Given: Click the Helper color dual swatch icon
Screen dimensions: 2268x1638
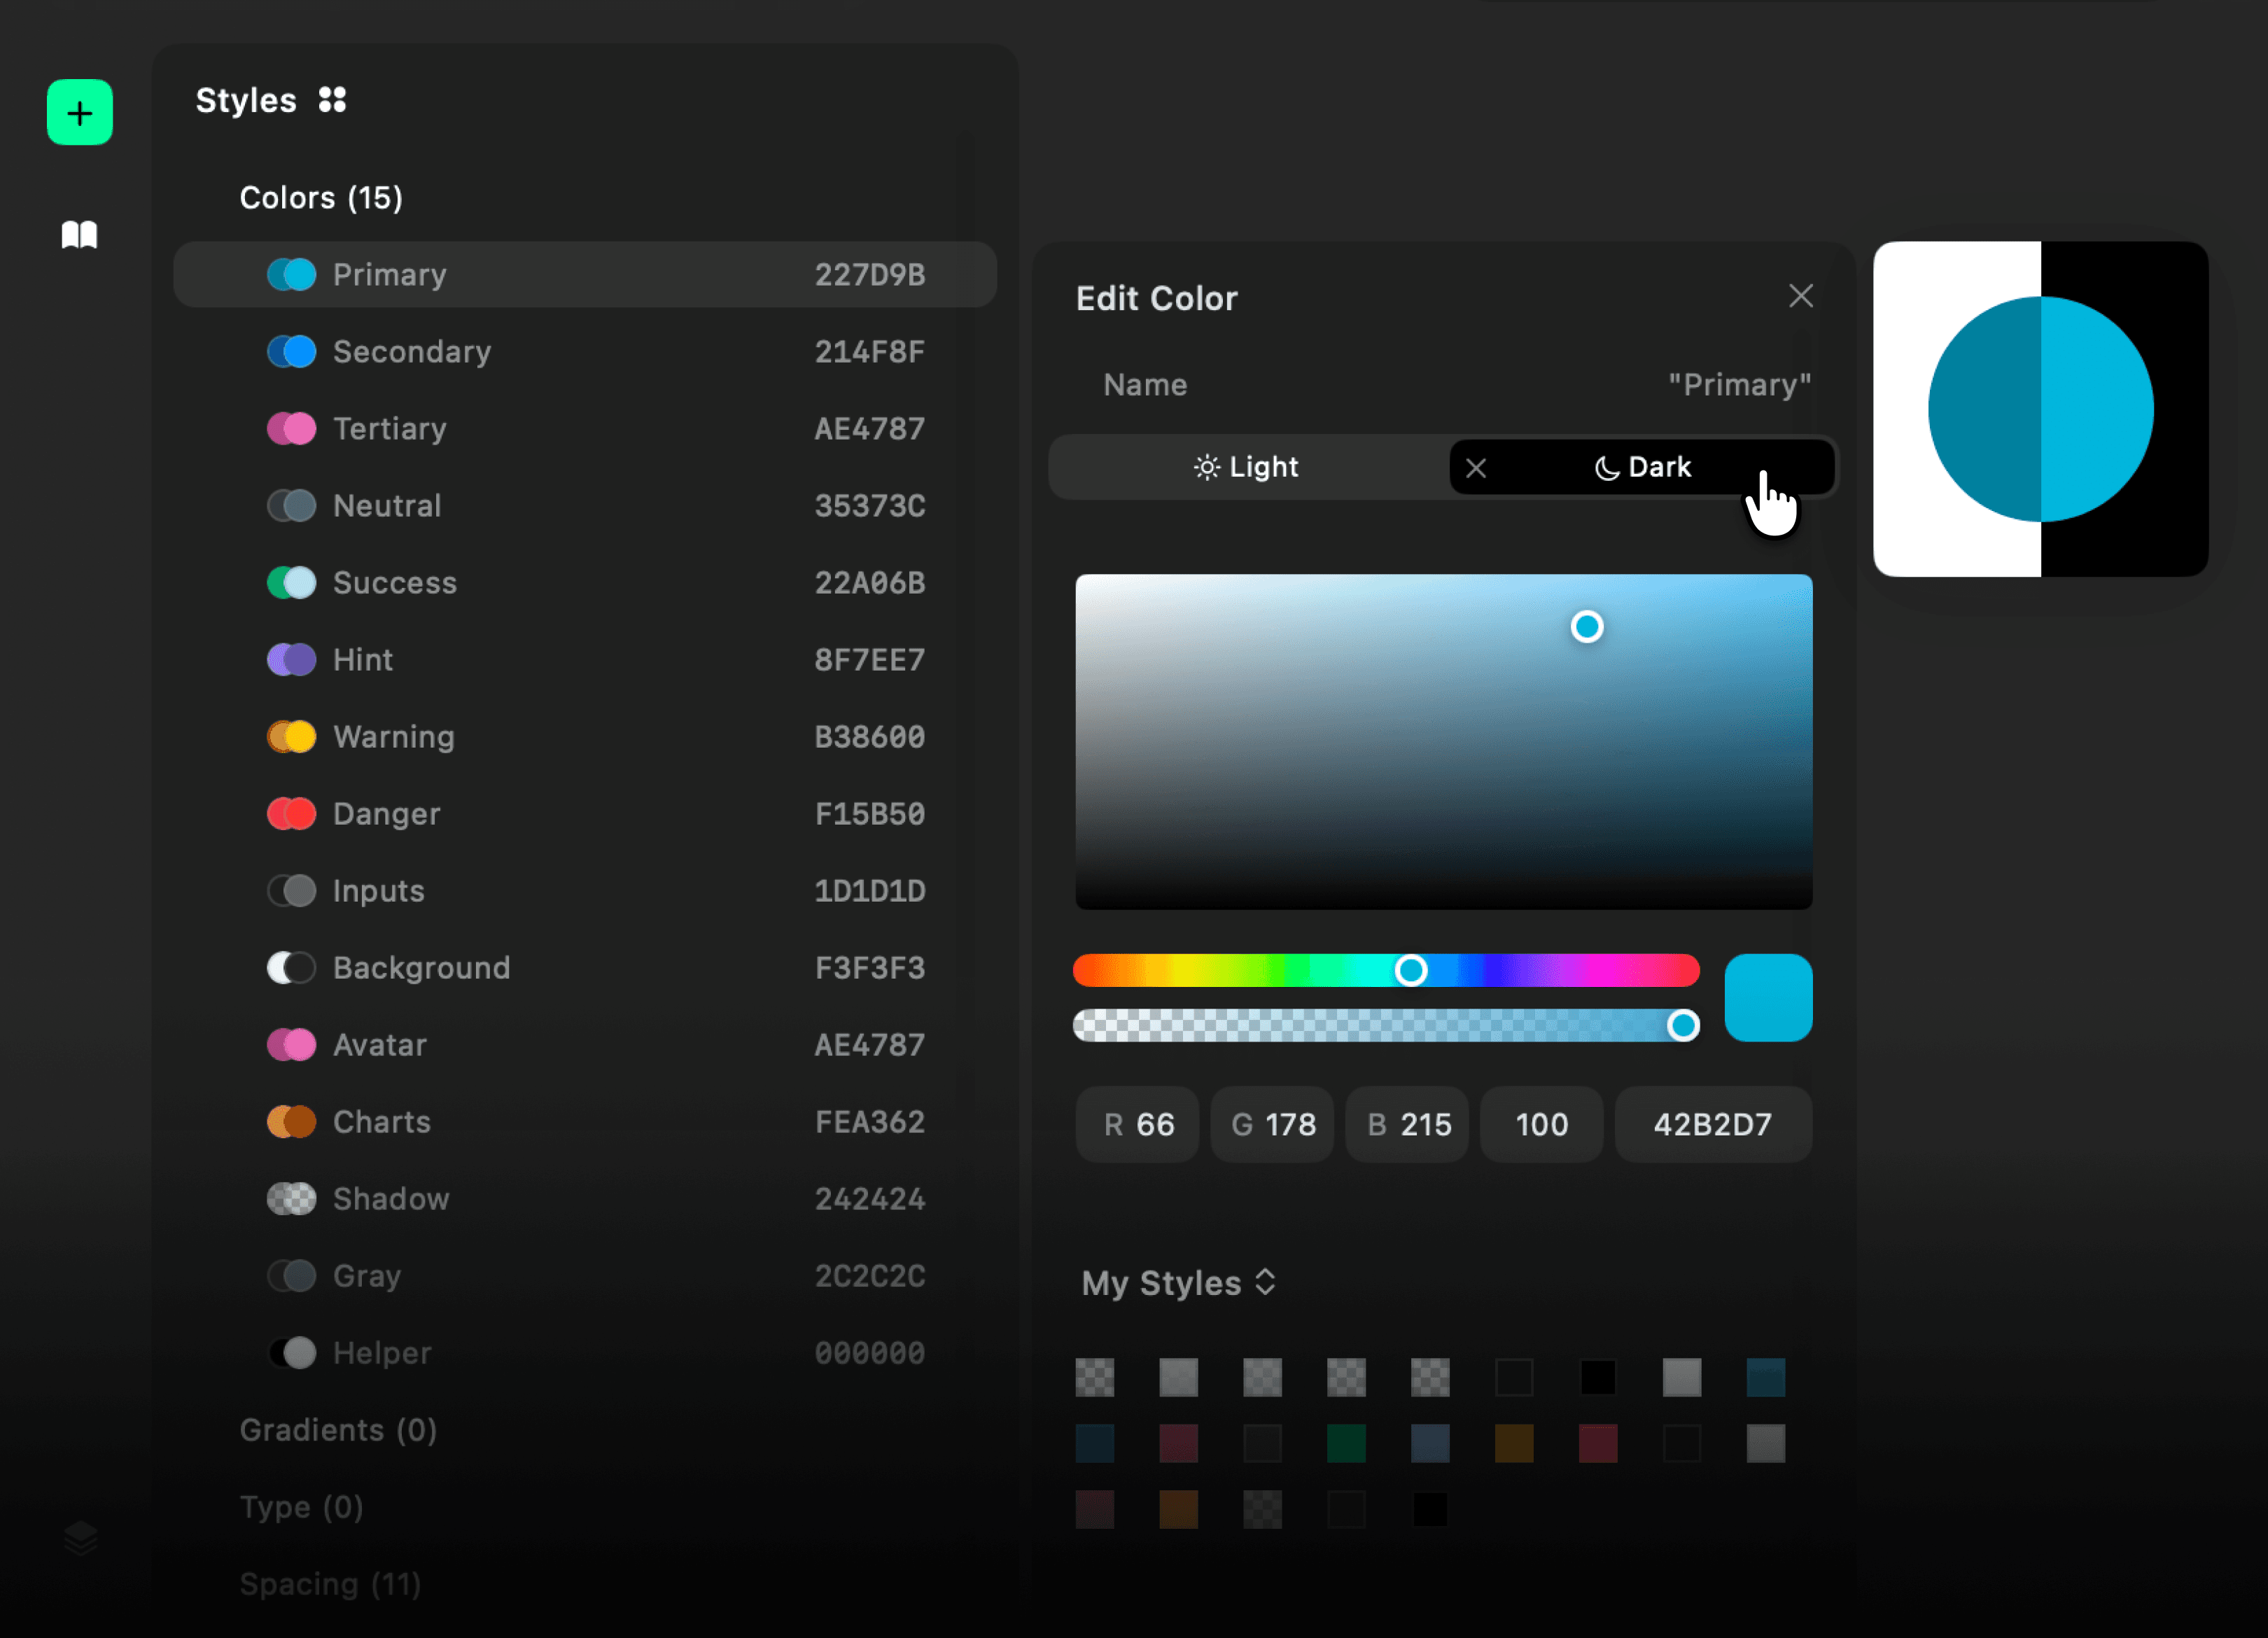Looking at the screenshot, I should point(291,1352).
